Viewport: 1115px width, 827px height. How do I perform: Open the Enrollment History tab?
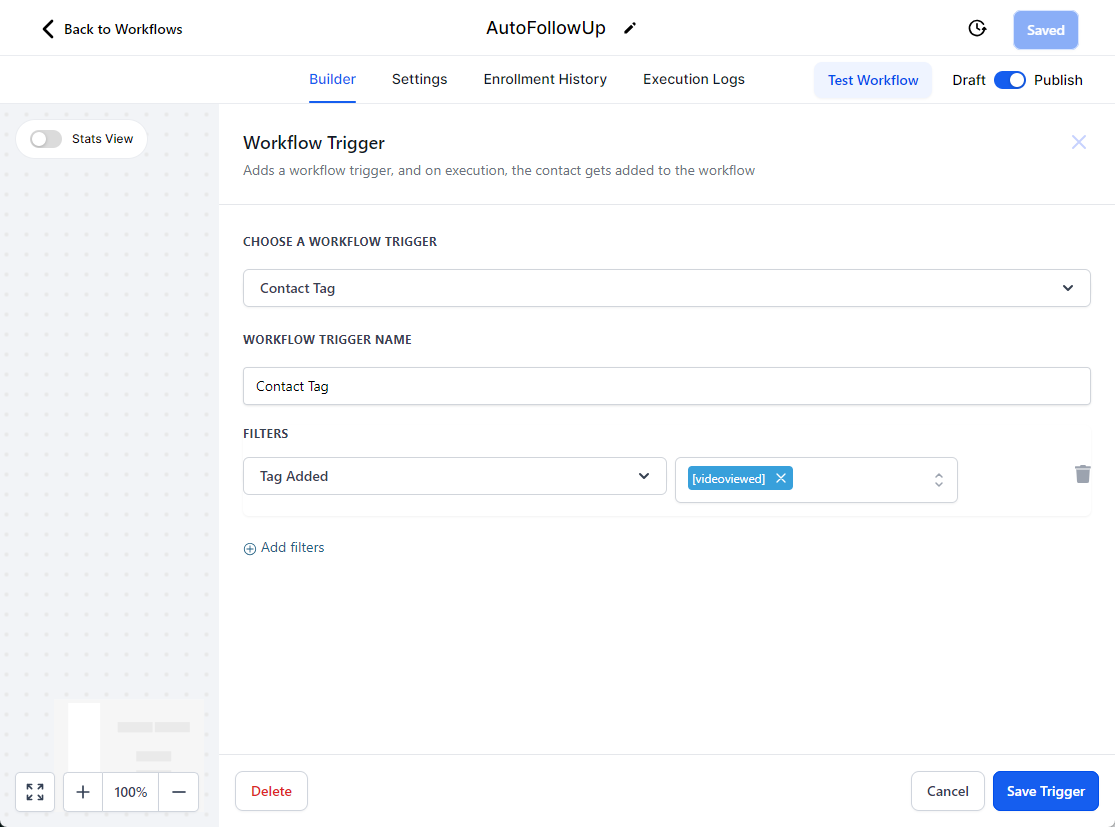545,79
